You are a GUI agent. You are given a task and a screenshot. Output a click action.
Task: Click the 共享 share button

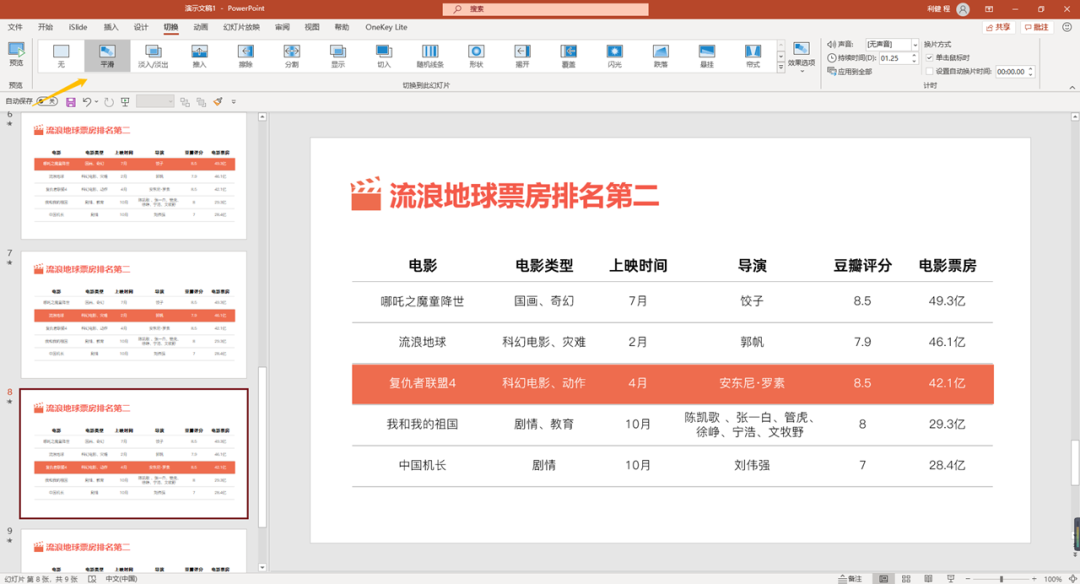999,27
